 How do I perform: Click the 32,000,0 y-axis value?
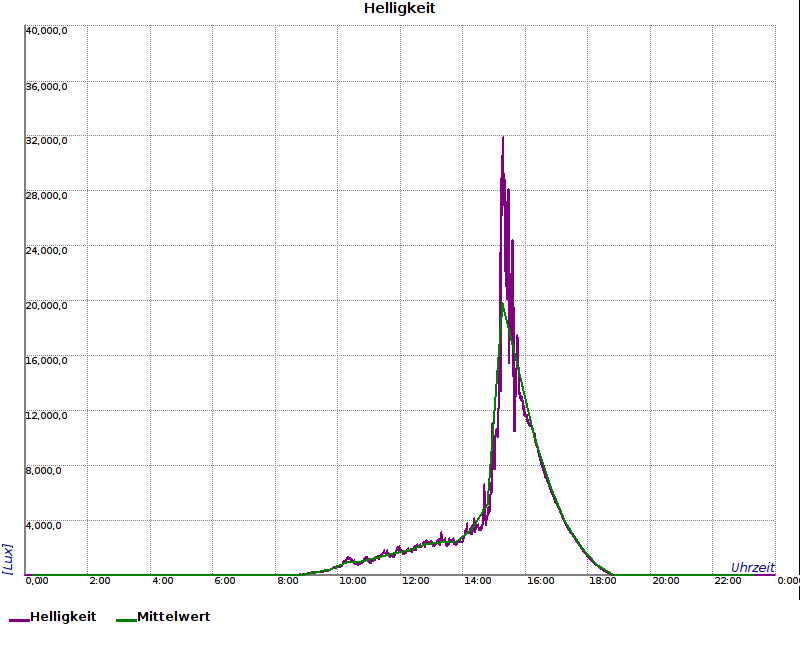click(x=46, y=141)
